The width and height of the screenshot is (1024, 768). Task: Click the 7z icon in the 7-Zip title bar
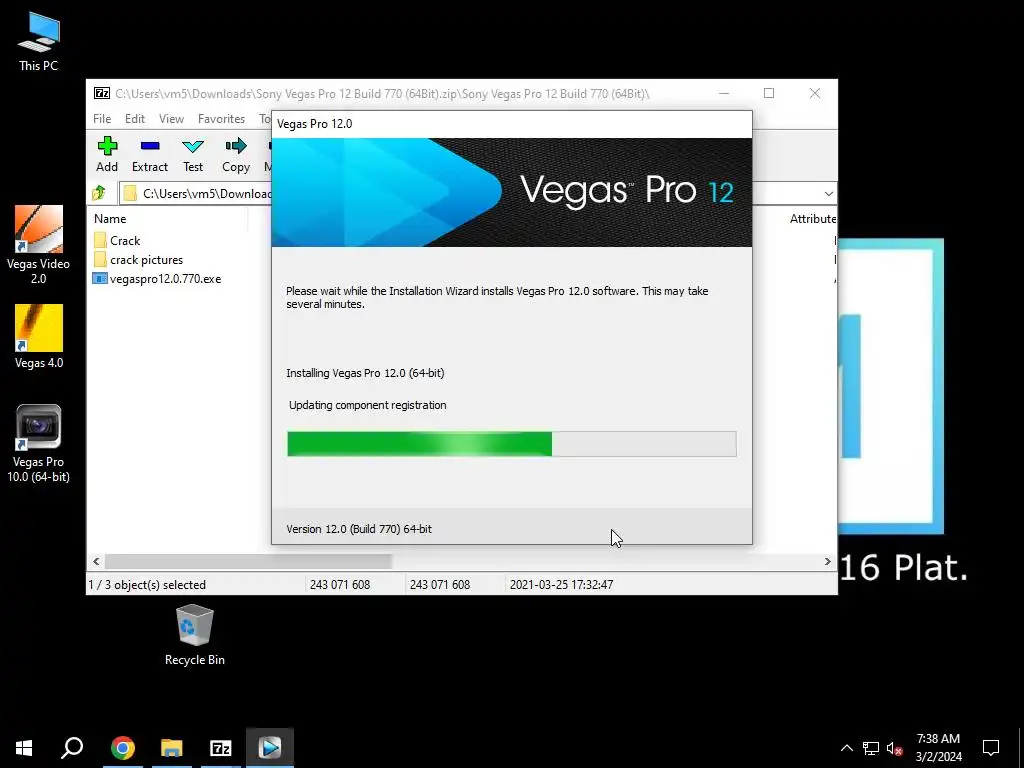(102, 93)
